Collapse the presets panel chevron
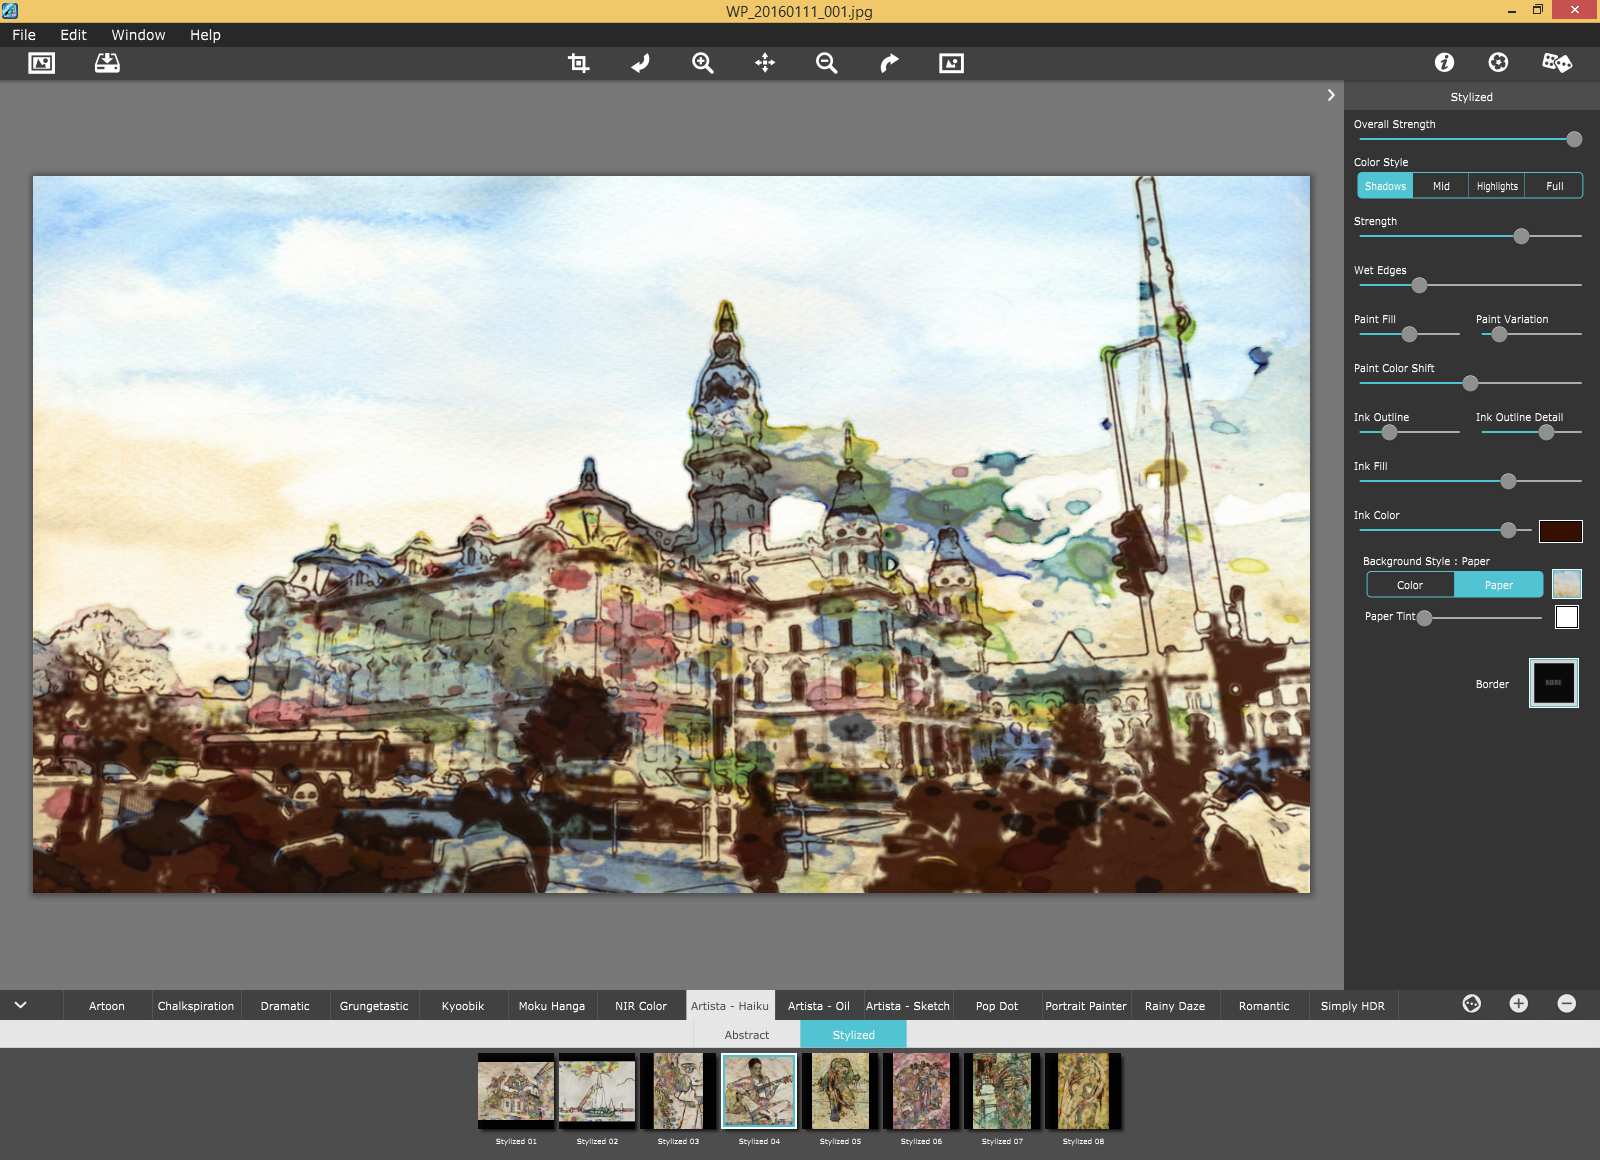This screenshot has height=1160, width=1600. (x=20, y=1005)
